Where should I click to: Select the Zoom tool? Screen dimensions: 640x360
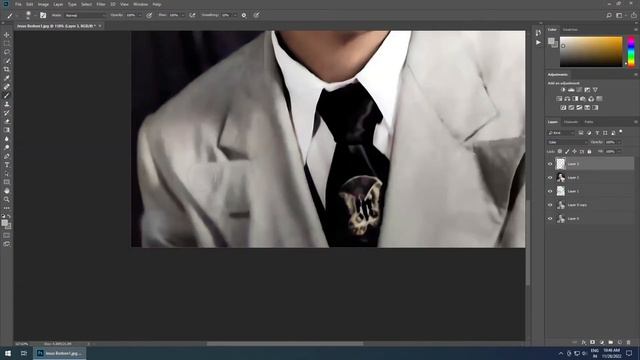[x=7, y=199]
